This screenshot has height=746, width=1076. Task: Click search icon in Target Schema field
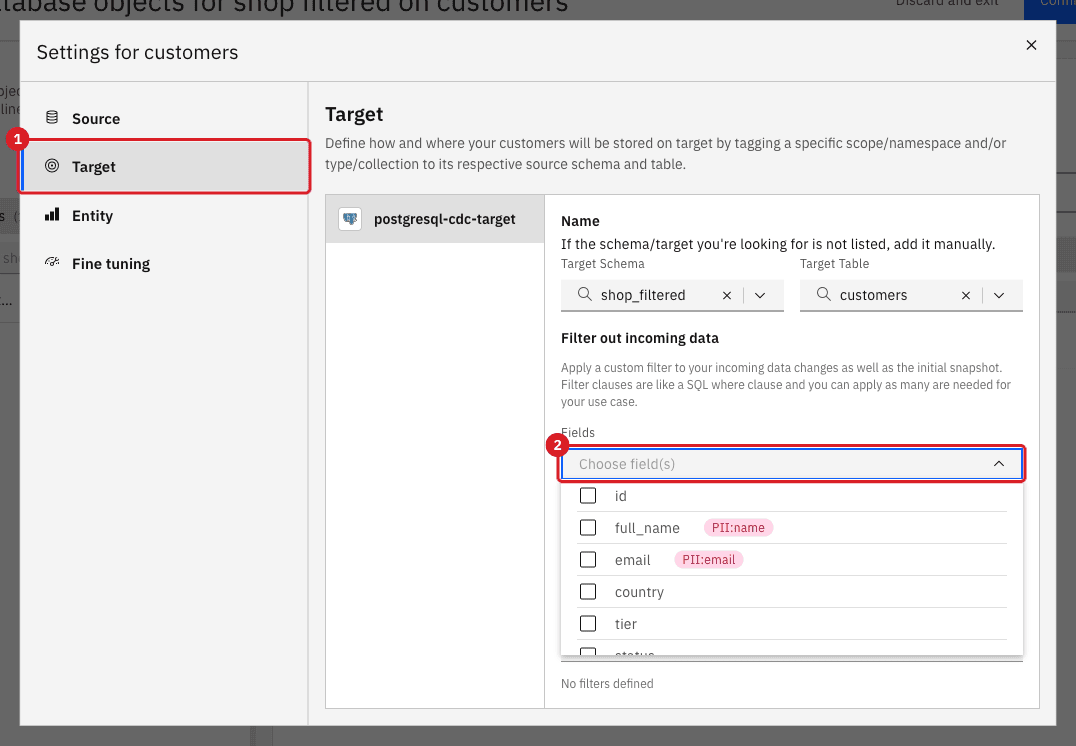[x=585, y=294]
